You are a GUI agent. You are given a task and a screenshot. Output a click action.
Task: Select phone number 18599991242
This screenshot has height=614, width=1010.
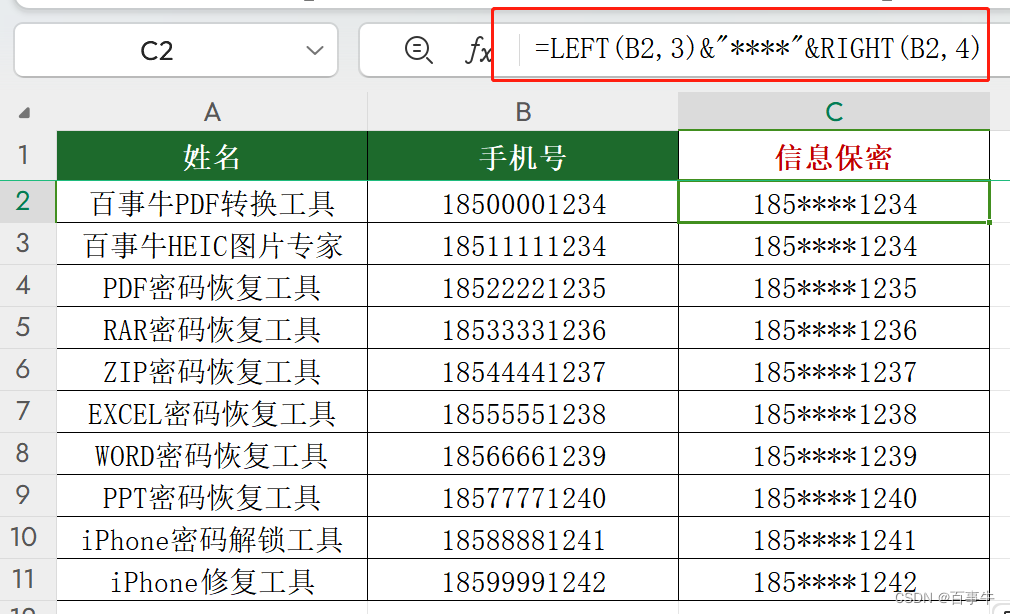click(x=522, y=579)
